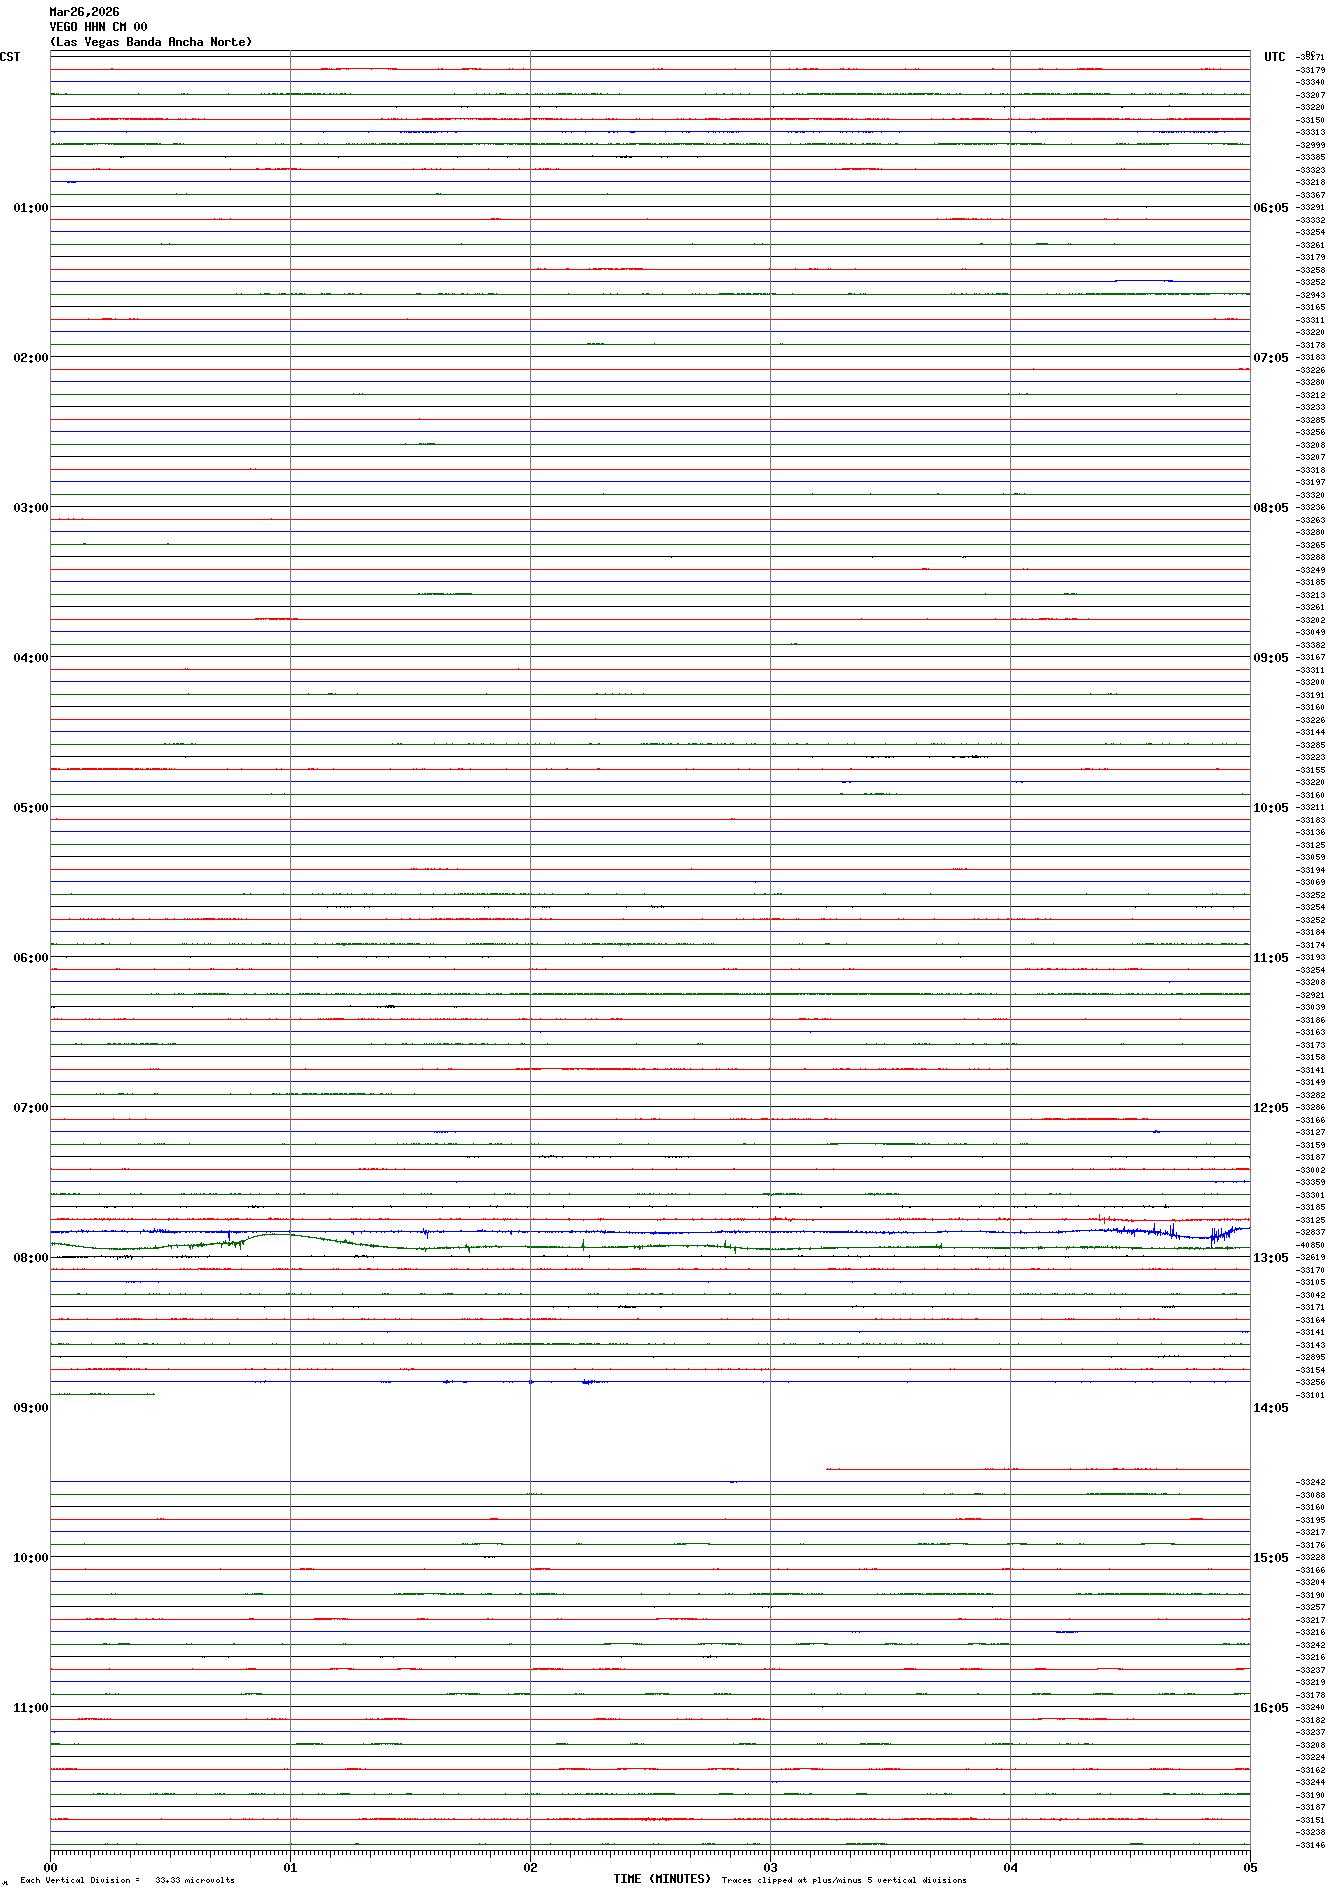Select the 04:00 CST time marker
Viewport: 1330px width, 1894px height.
[x=30, y=658]
